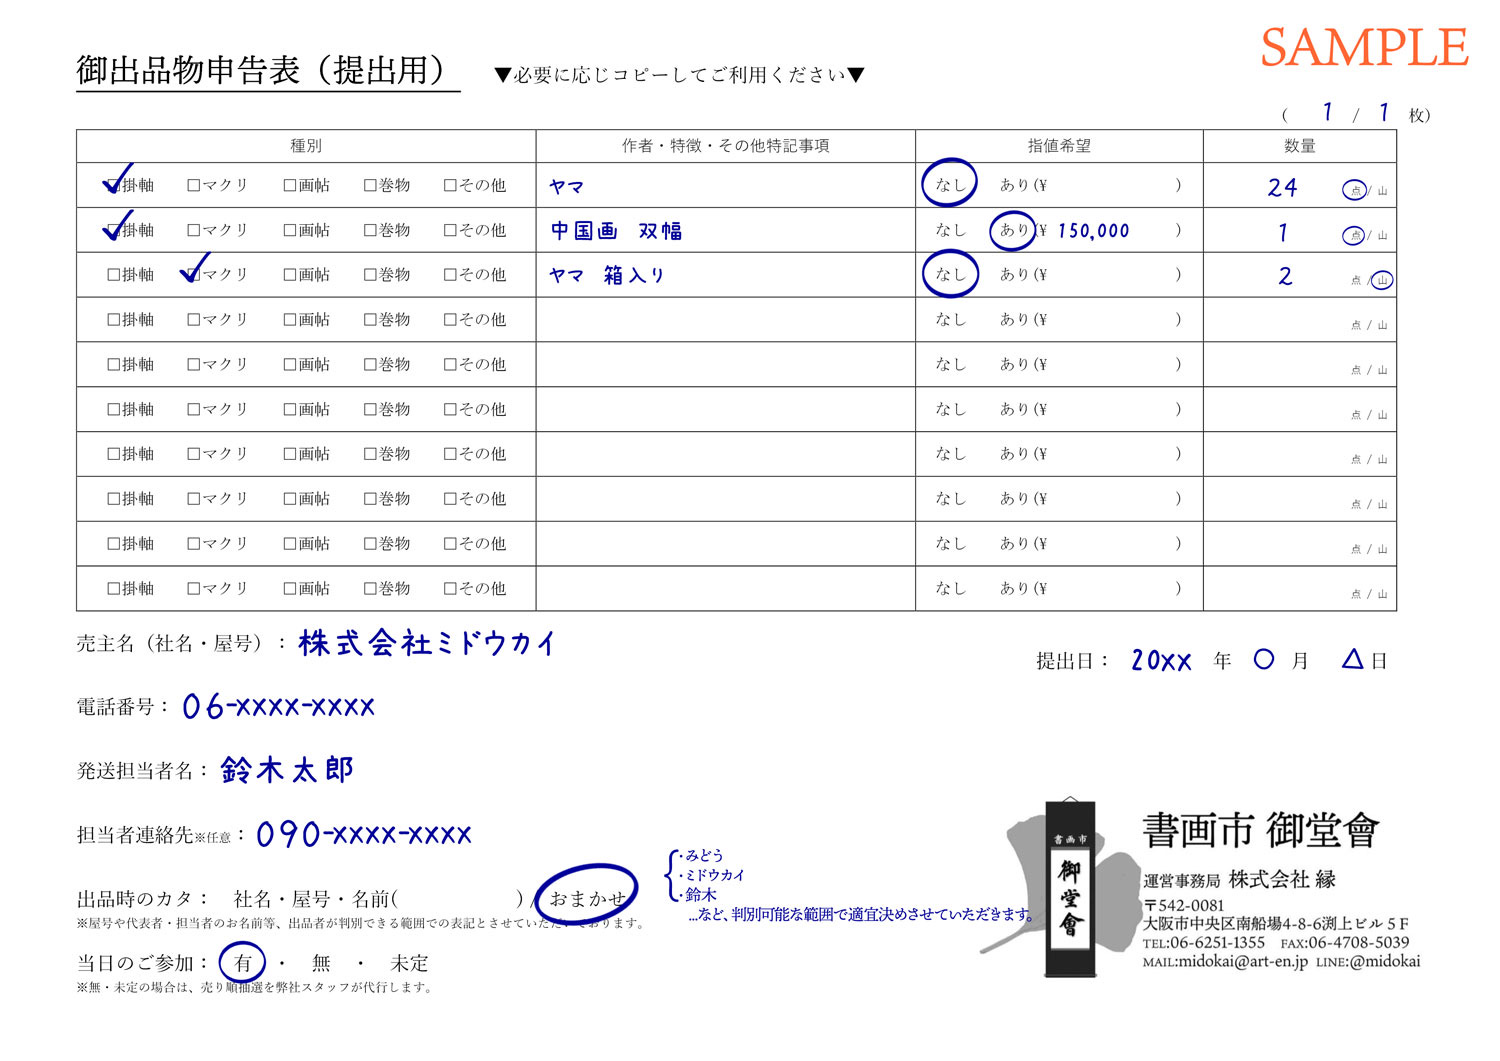Click the blue checkmark on first row 掛軸

click(x=118, y=182)
